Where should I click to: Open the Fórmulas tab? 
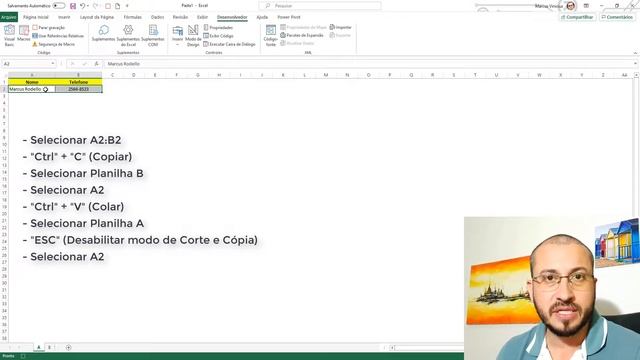[x=133, y=17]
